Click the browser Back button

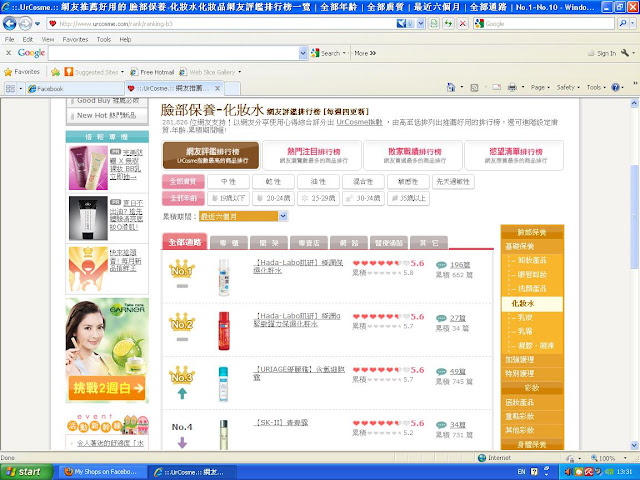pyautogui.click(x=9, y=24)
